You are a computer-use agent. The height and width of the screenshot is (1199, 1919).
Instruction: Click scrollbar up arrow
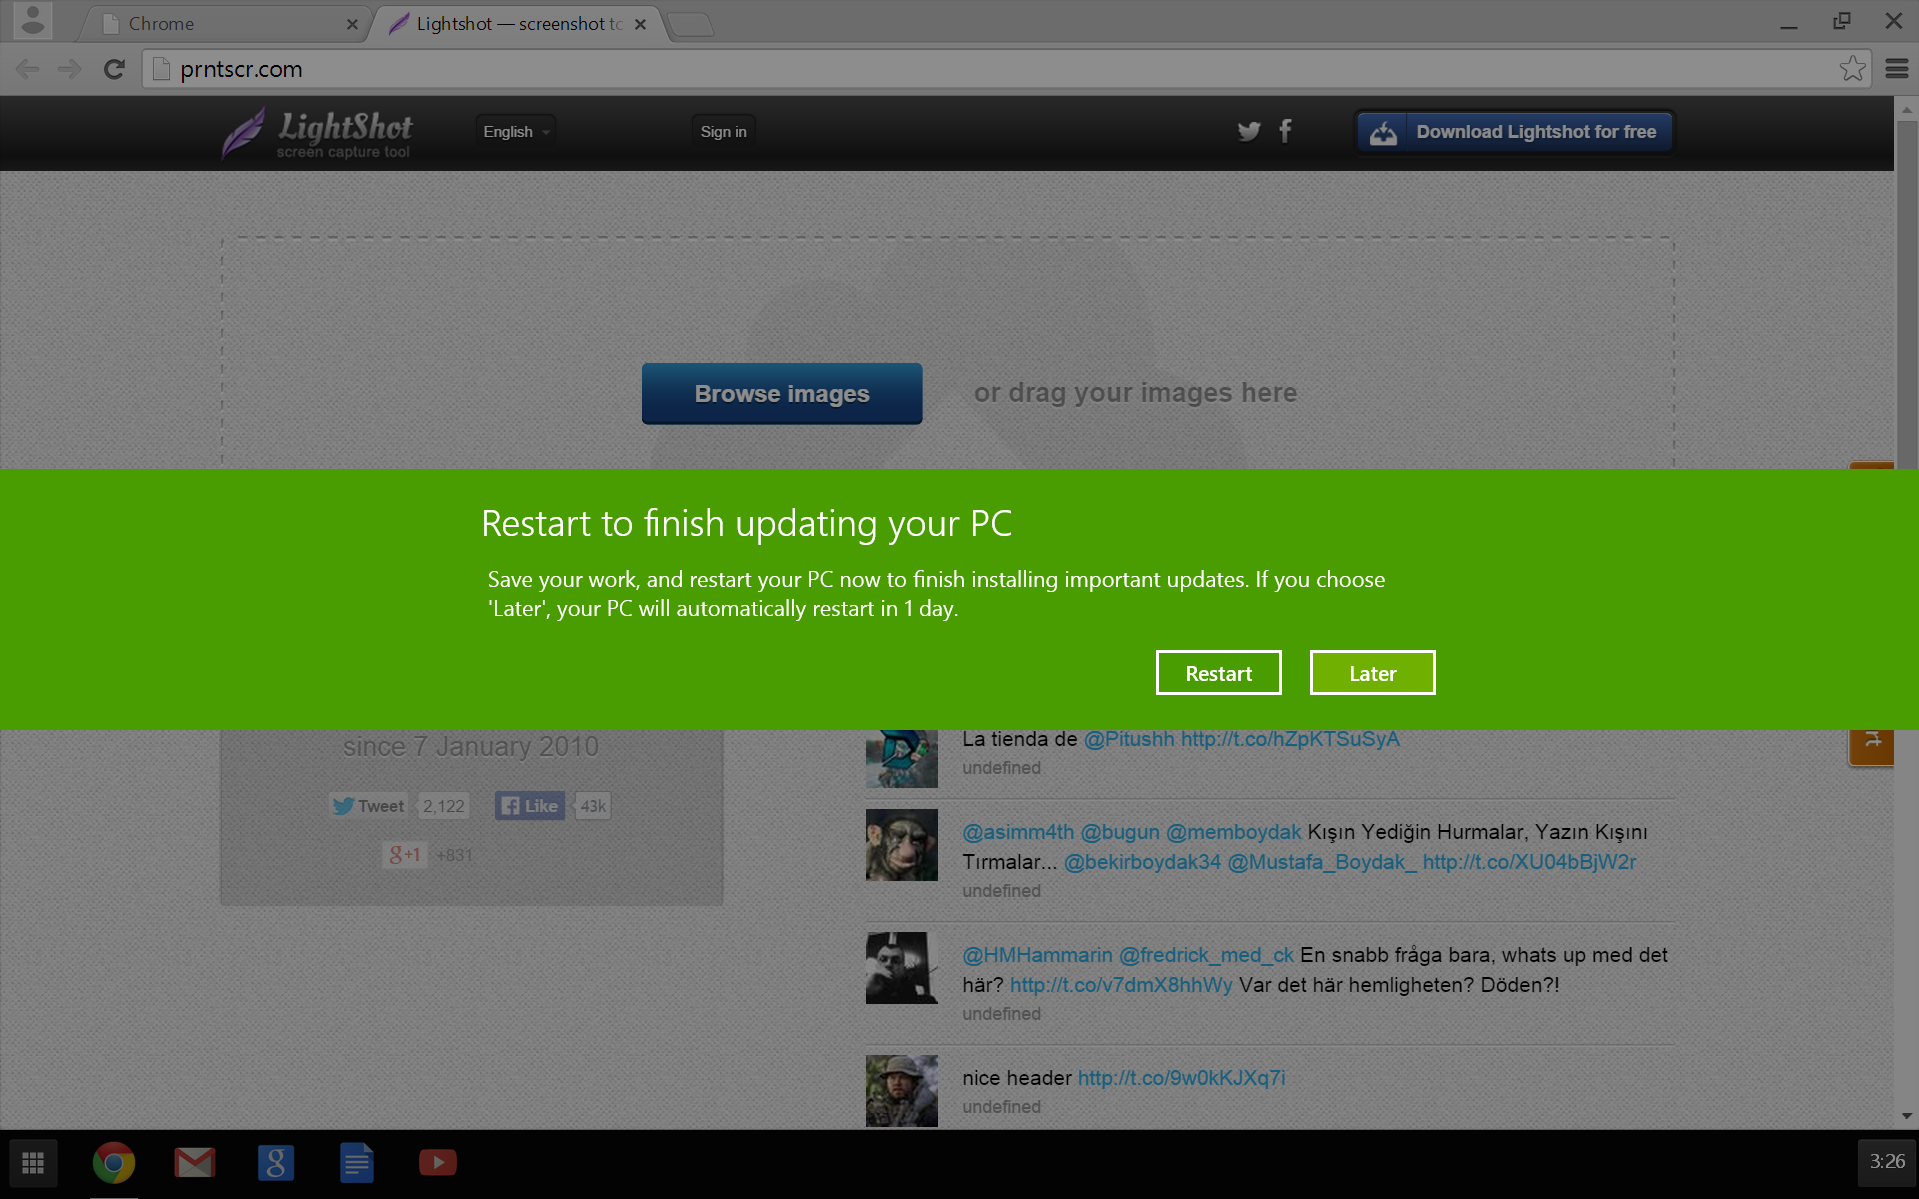click(1906, 109)
